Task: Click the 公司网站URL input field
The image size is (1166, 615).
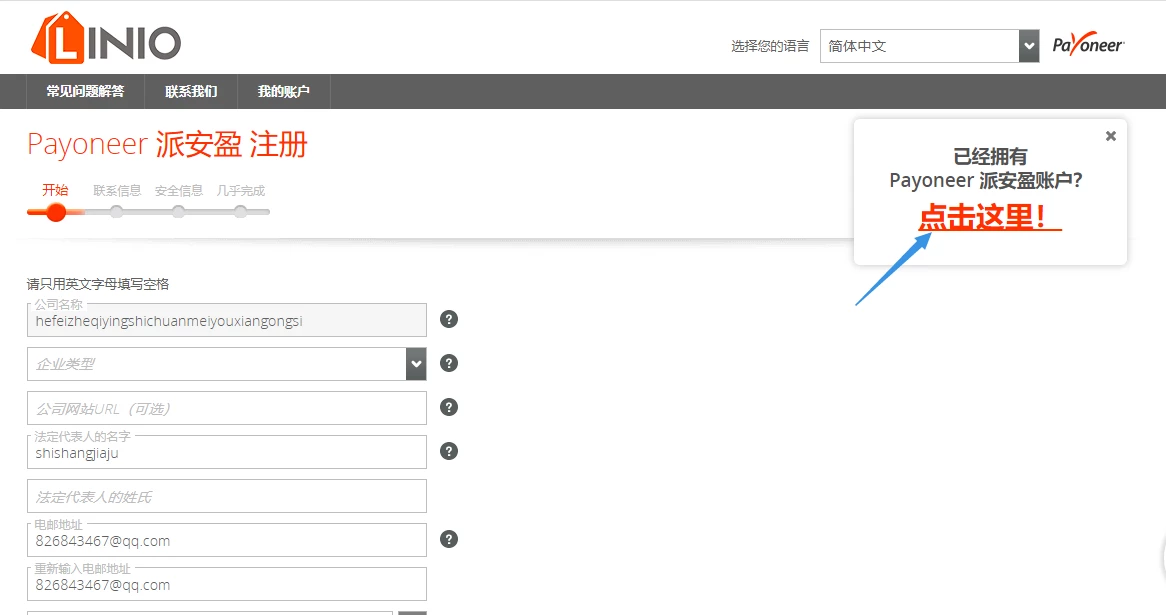Action: click(x=227, y=408)
